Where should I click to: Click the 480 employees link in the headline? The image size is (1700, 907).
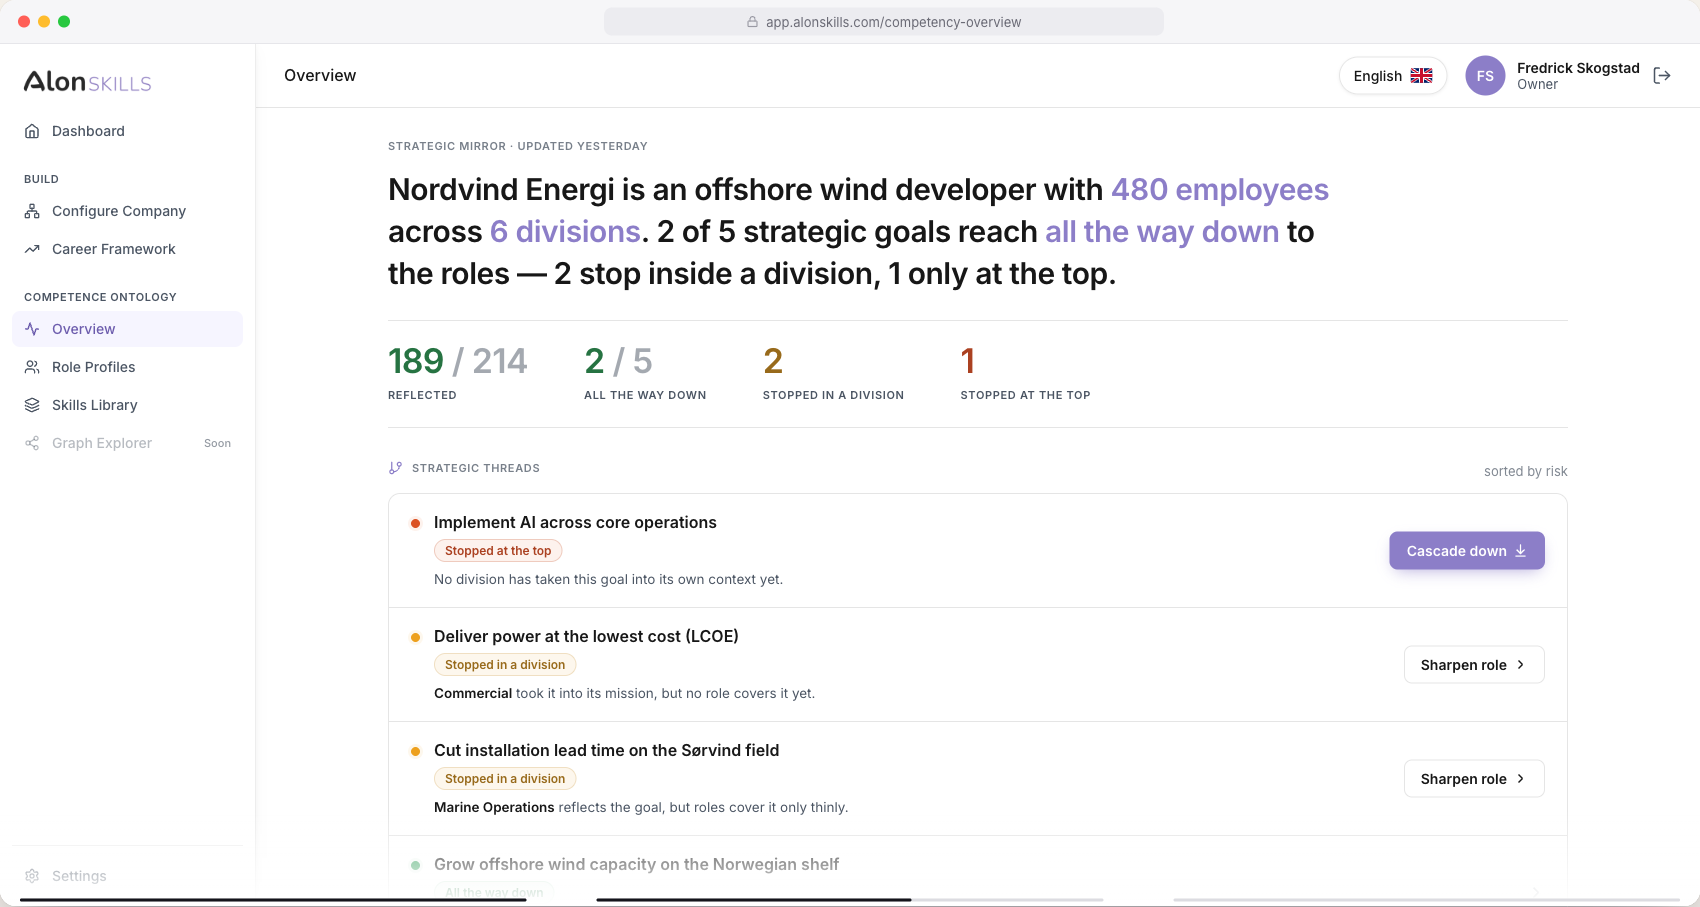1220,190
